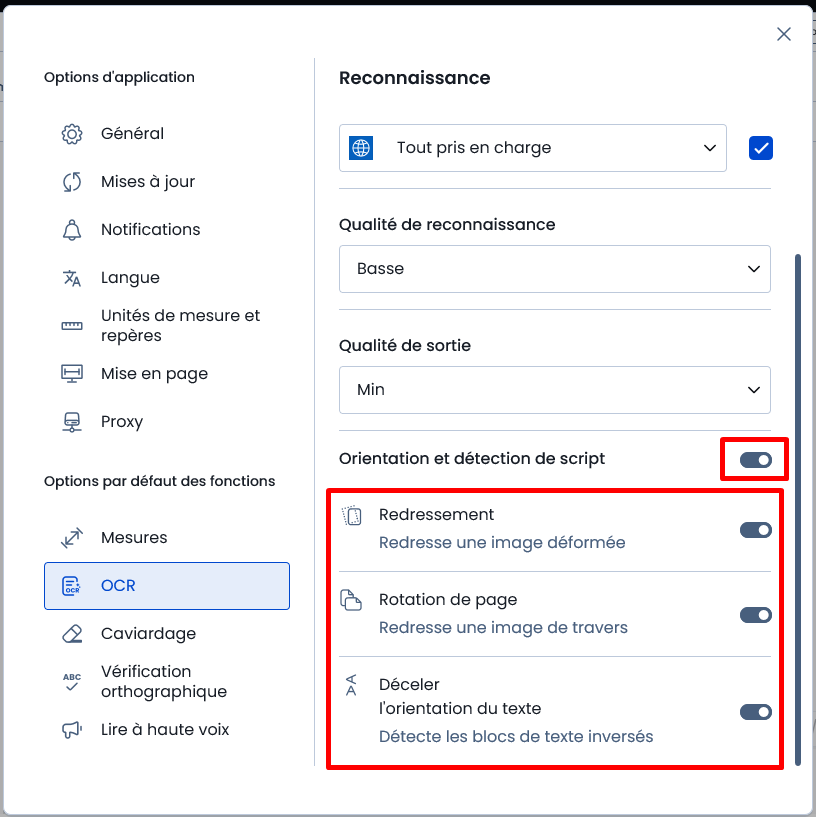
Task: Open the Qualité de sortie Min dropdown
Action: click(x=554, y=390)
